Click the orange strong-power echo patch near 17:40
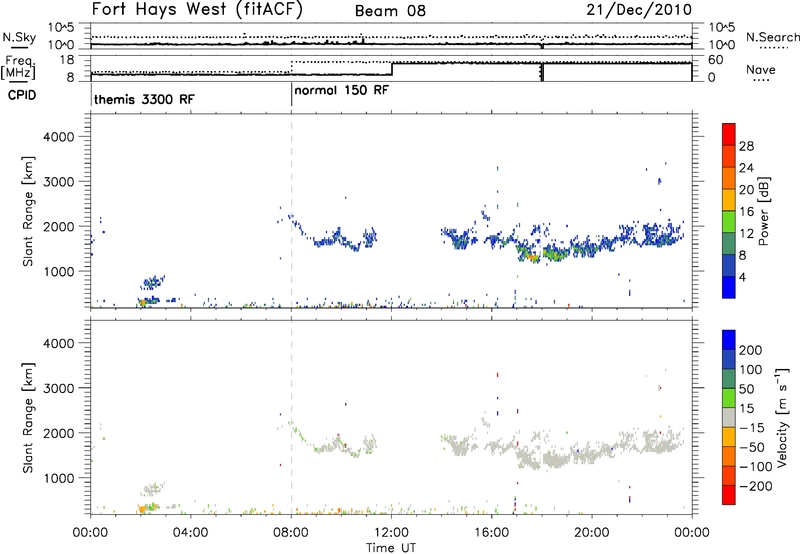 (533, 258)
